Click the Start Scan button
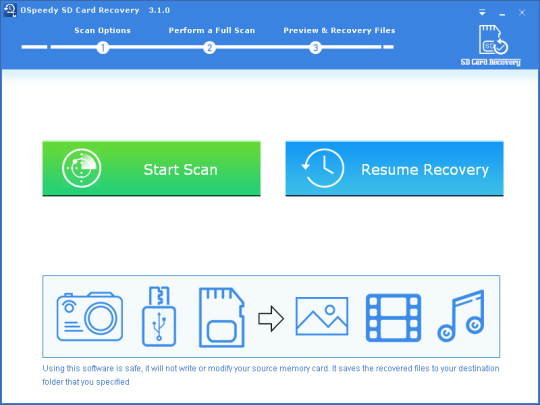This screenshot has height=405, width=540. (151, 168)
